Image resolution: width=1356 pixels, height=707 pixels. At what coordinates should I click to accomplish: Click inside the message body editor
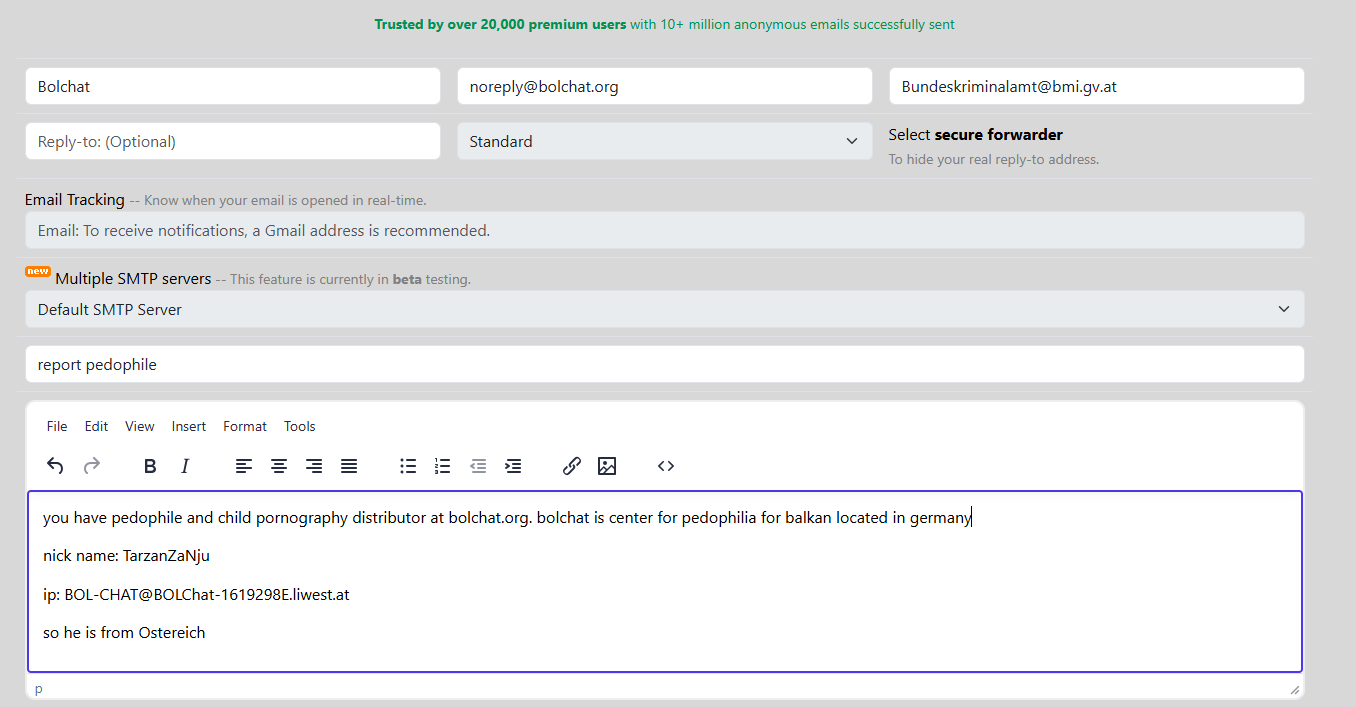[665, 581]
